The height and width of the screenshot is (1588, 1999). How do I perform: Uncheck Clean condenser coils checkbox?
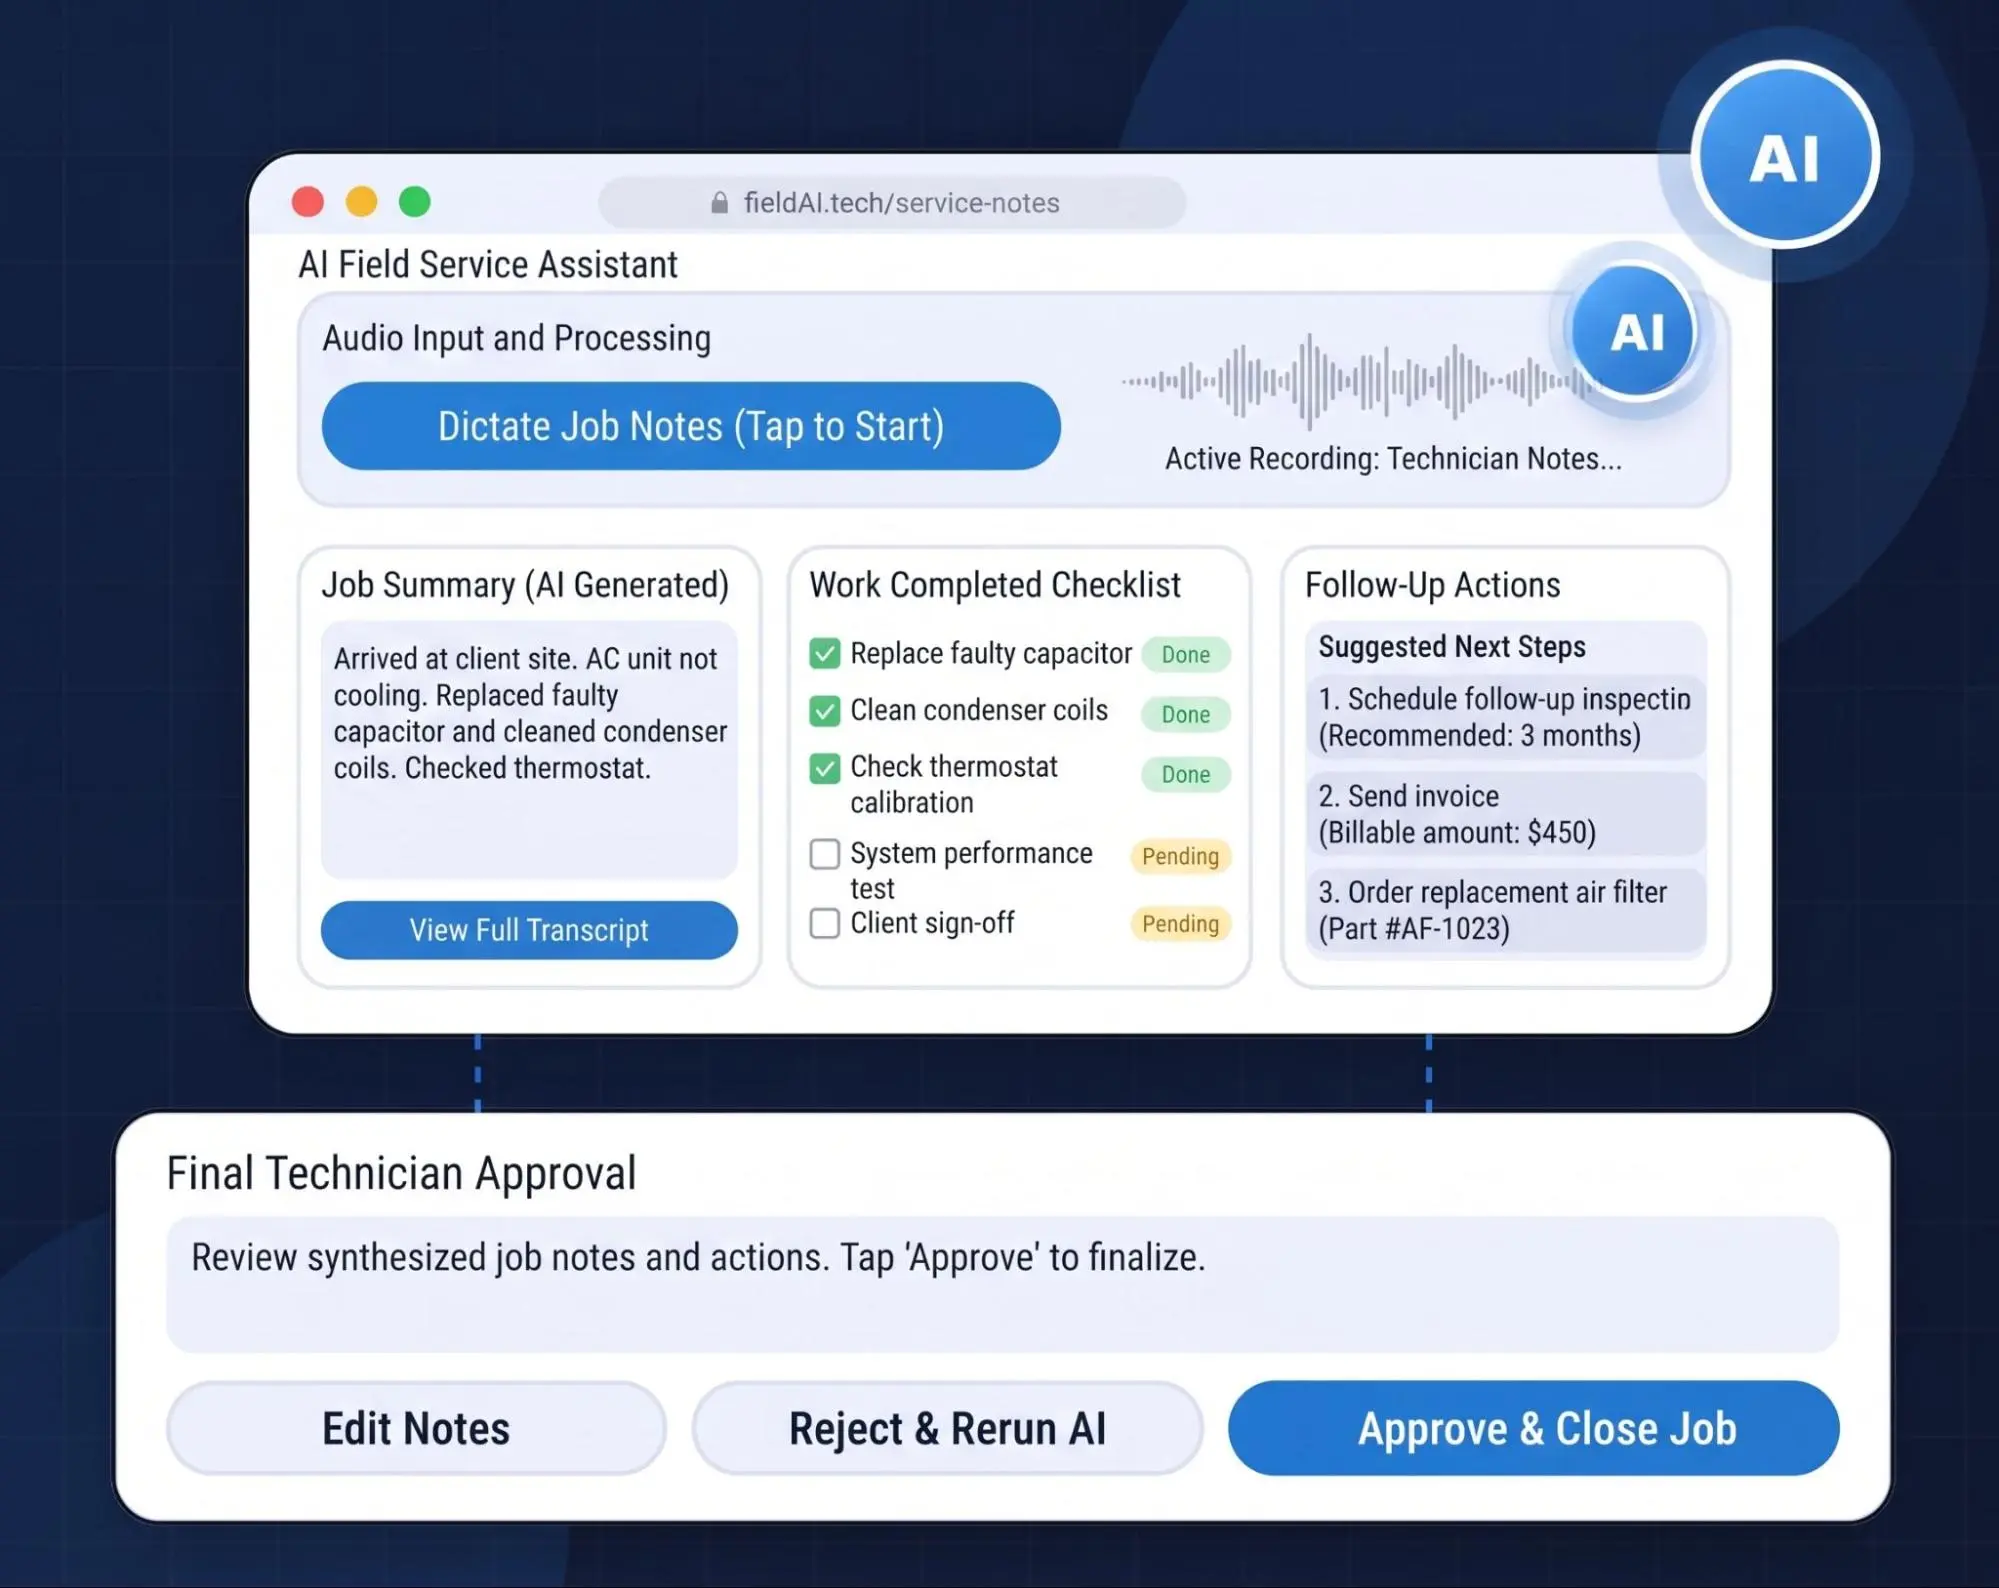824,711
